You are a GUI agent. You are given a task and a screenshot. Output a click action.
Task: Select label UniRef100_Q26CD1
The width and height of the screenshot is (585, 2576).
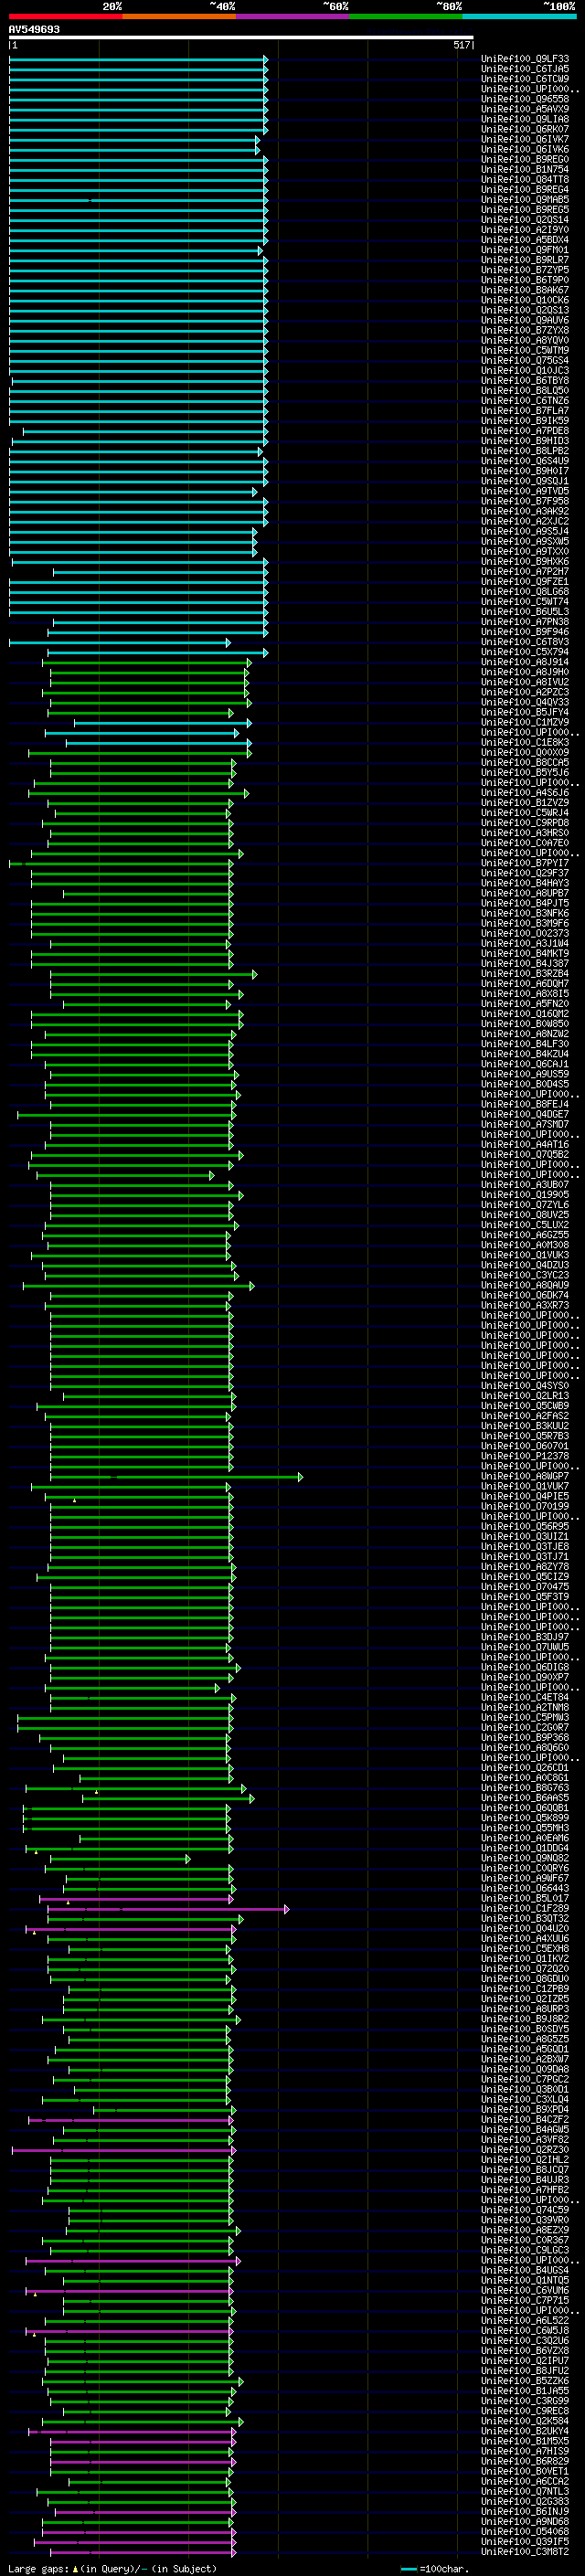point(525,1767)
